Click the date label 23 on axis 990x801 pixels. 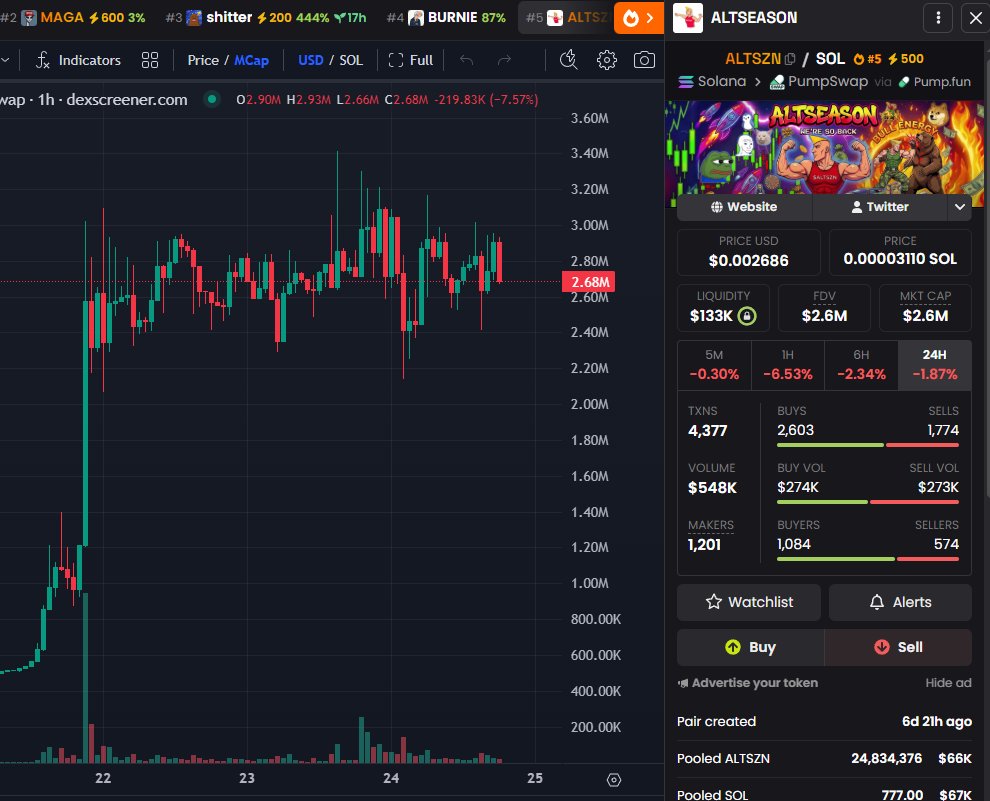point(247,778)
